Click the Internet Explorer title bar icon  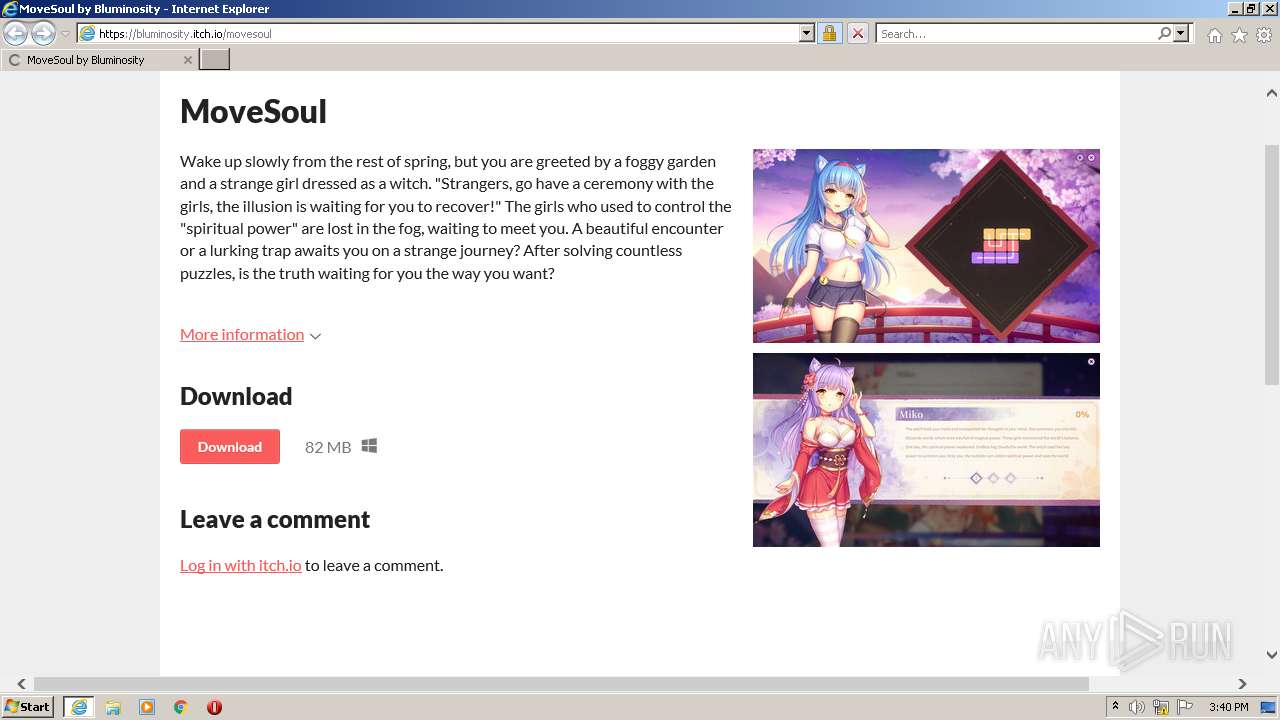point(10,9)
